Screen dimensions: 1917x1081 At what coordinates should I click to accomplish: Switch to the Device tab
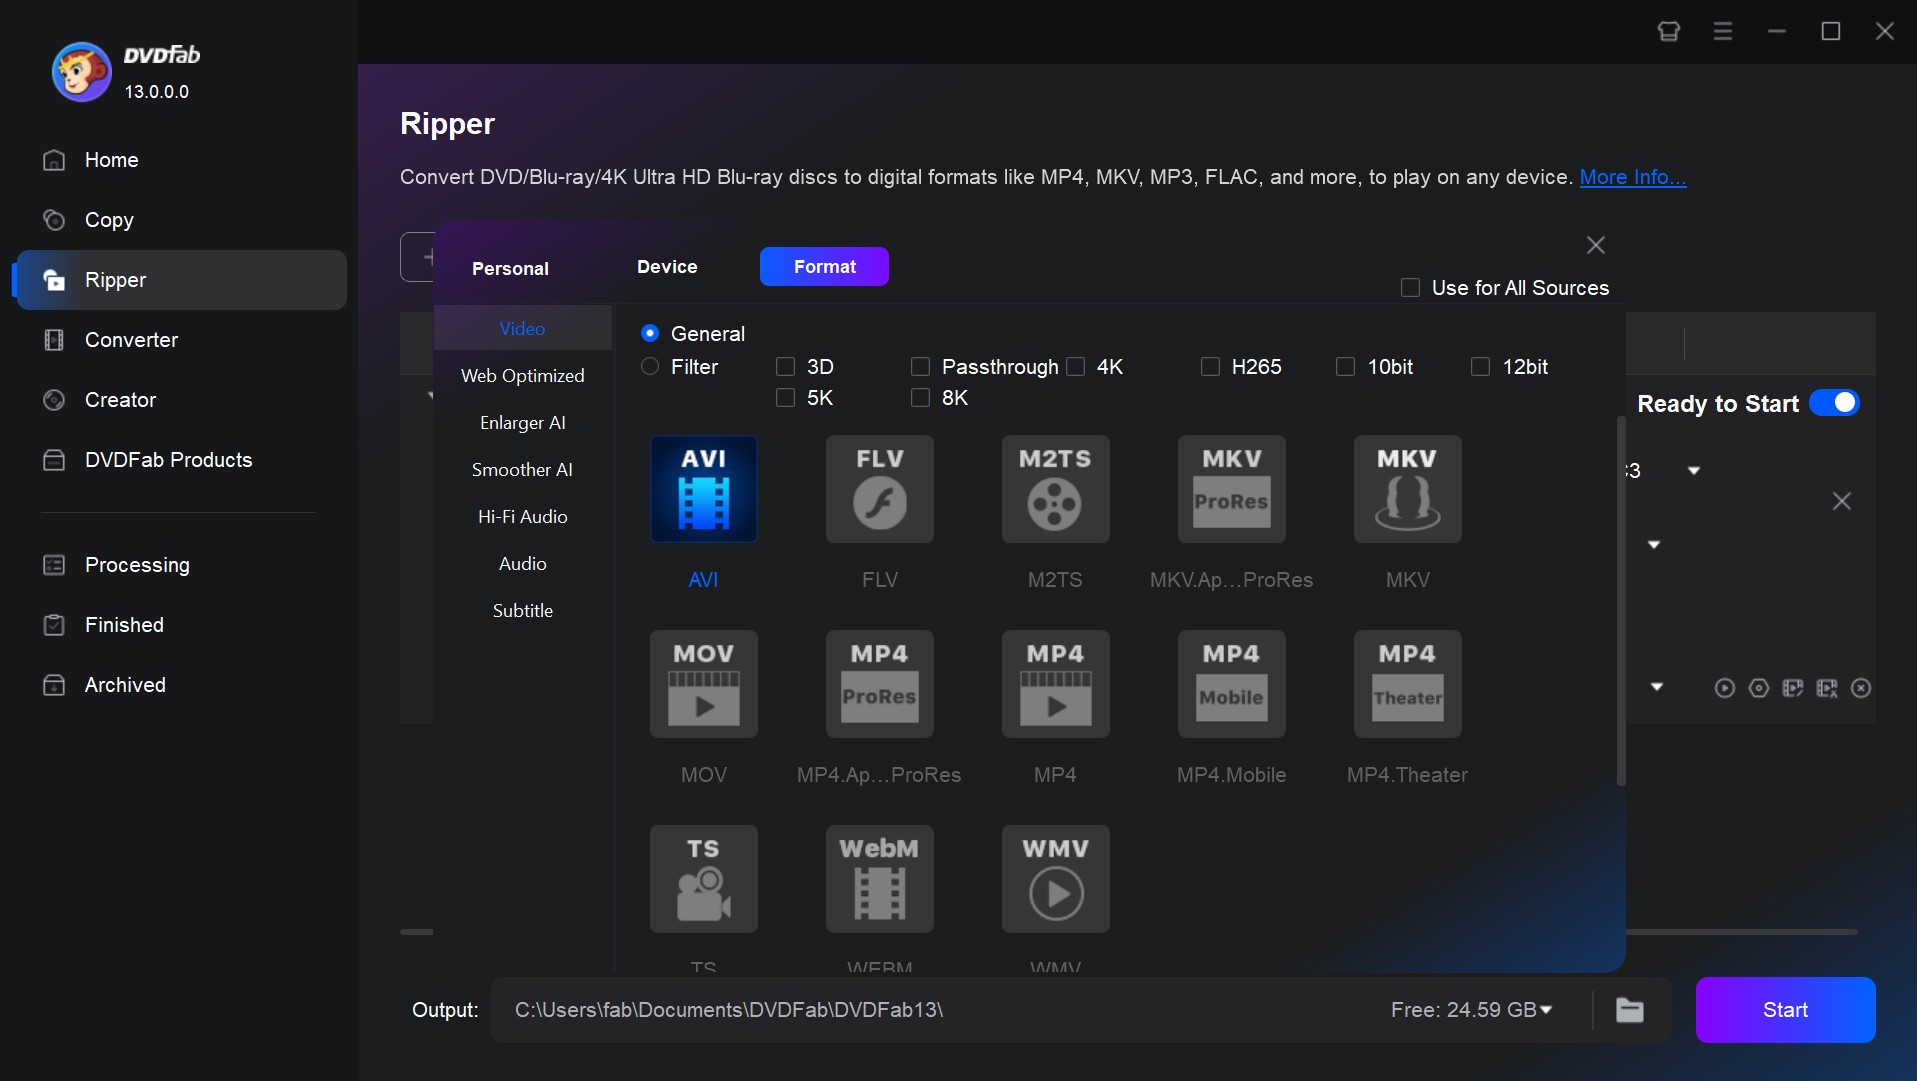(667, 266)
